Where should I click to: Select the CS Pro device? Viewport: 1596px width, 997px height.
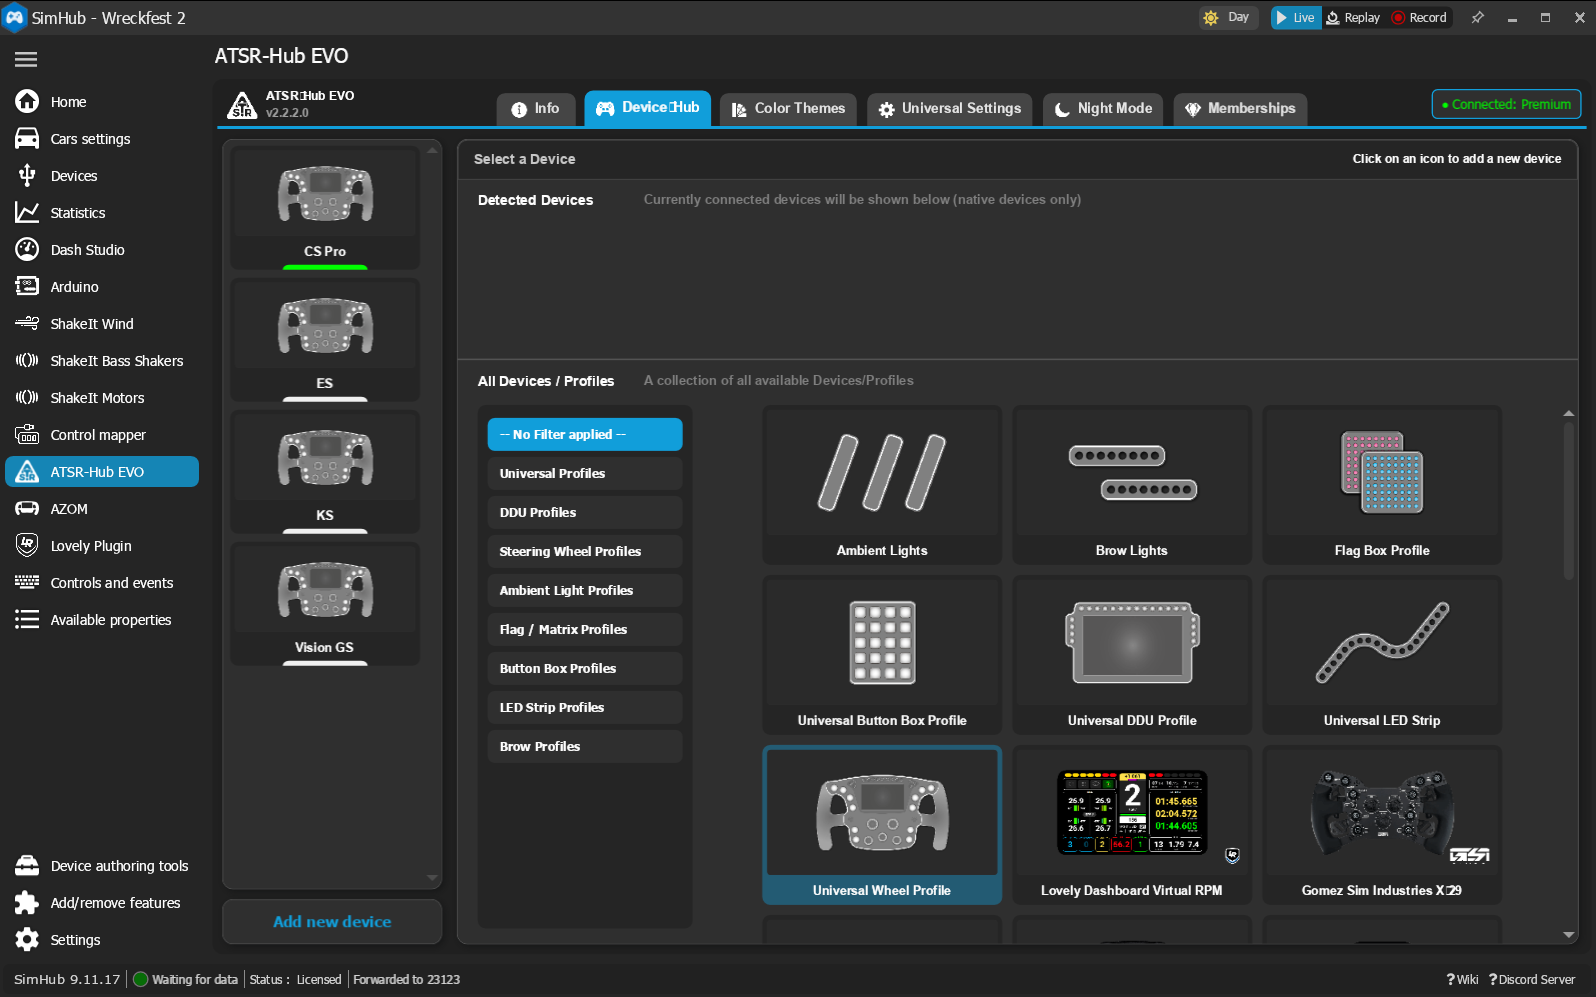point(325,208)
